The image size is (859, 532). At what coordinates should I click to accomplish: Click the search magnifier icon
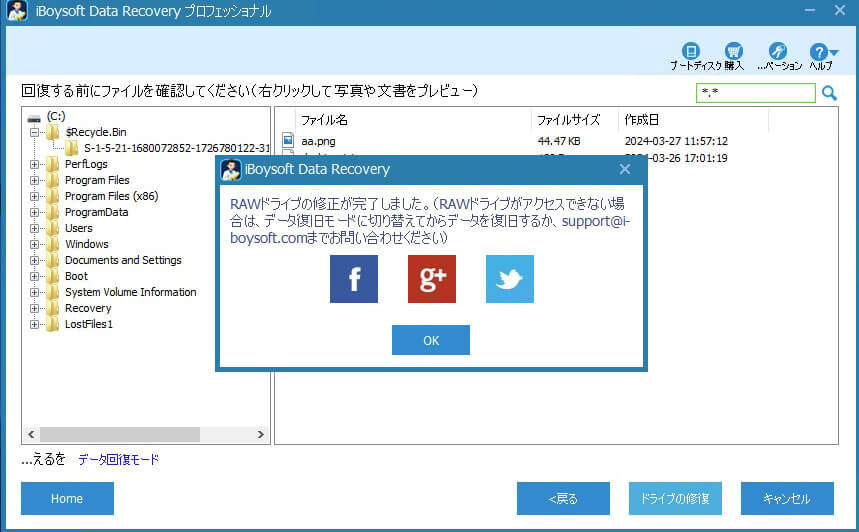[x=829, y=93]
